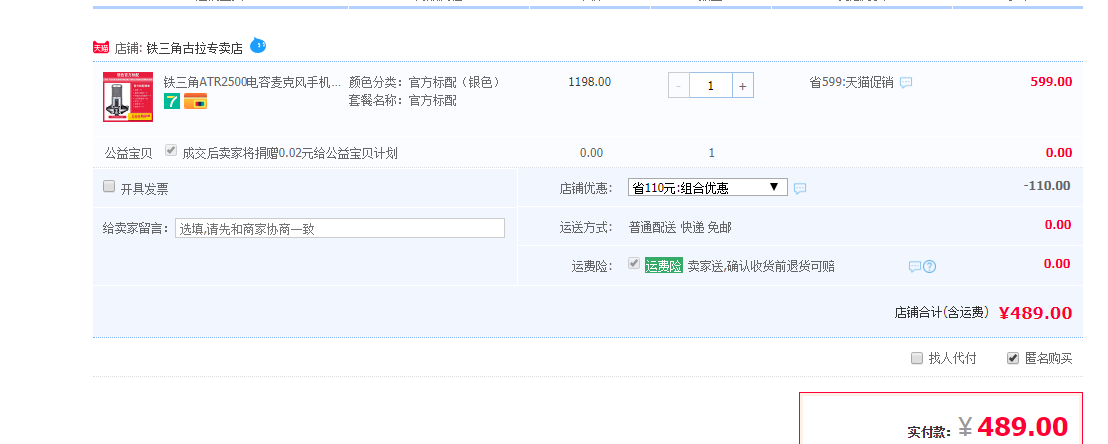
Task: Click the info bubble beside the 店铺优惠 dropdown
Action: pyautogui.click(x=800, y=189)
